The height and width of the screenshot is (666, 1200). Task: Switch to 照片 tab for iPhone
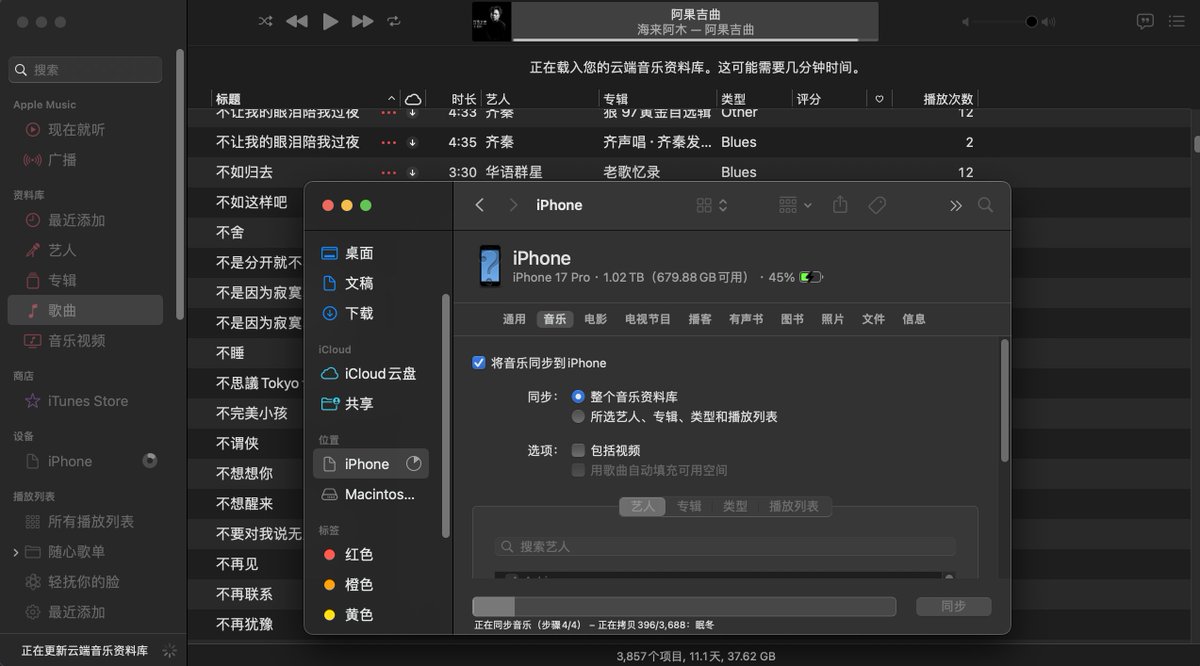pyautogui.click(x=833, y=319)
